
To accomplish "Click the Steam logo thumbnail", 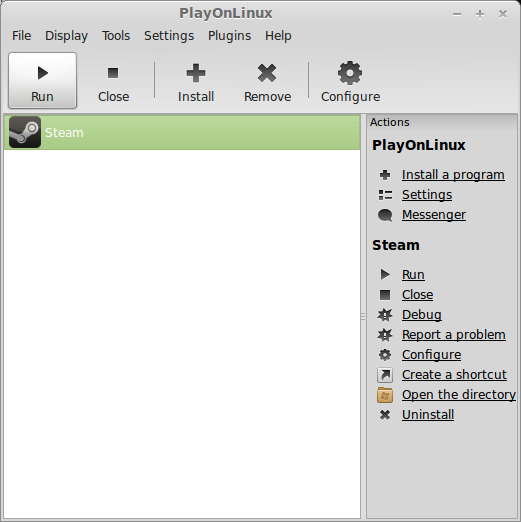I will tap(25, 132).
